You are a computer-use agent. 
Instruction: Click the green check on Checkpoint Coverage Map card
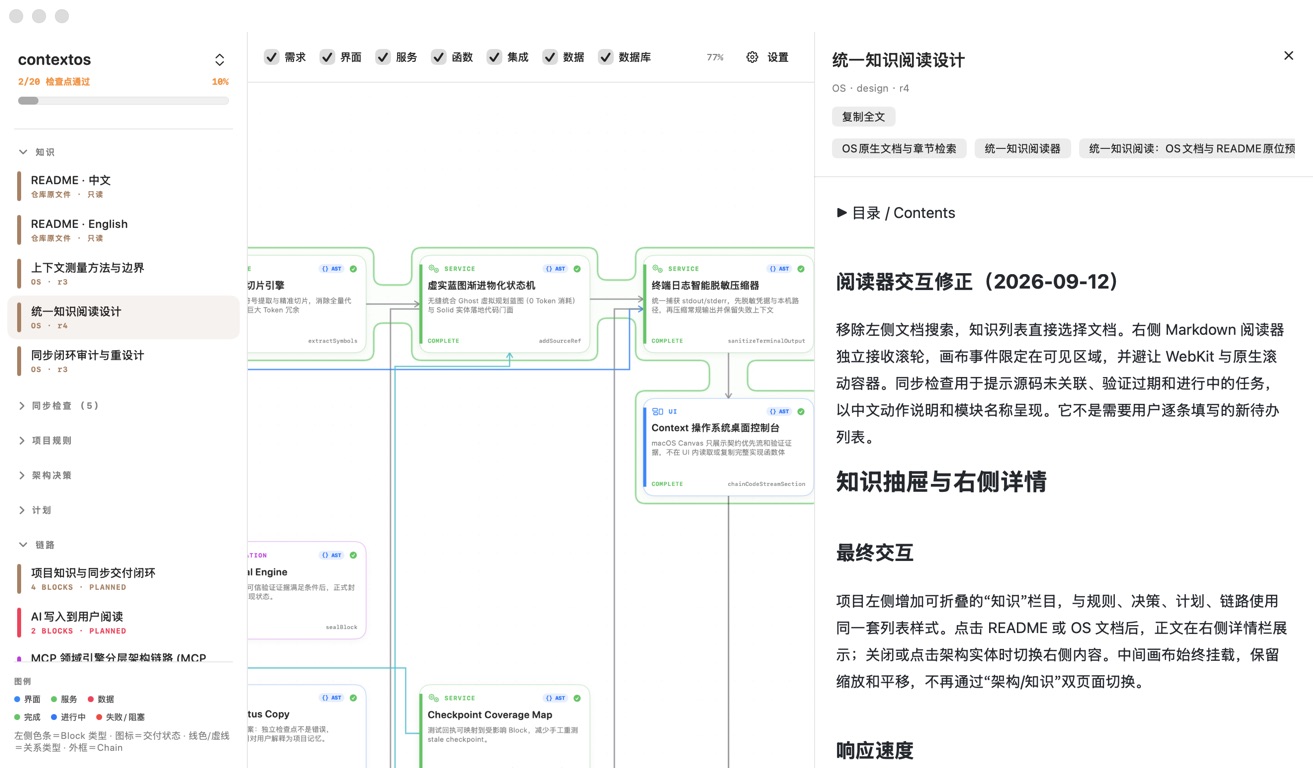(577, 698)
